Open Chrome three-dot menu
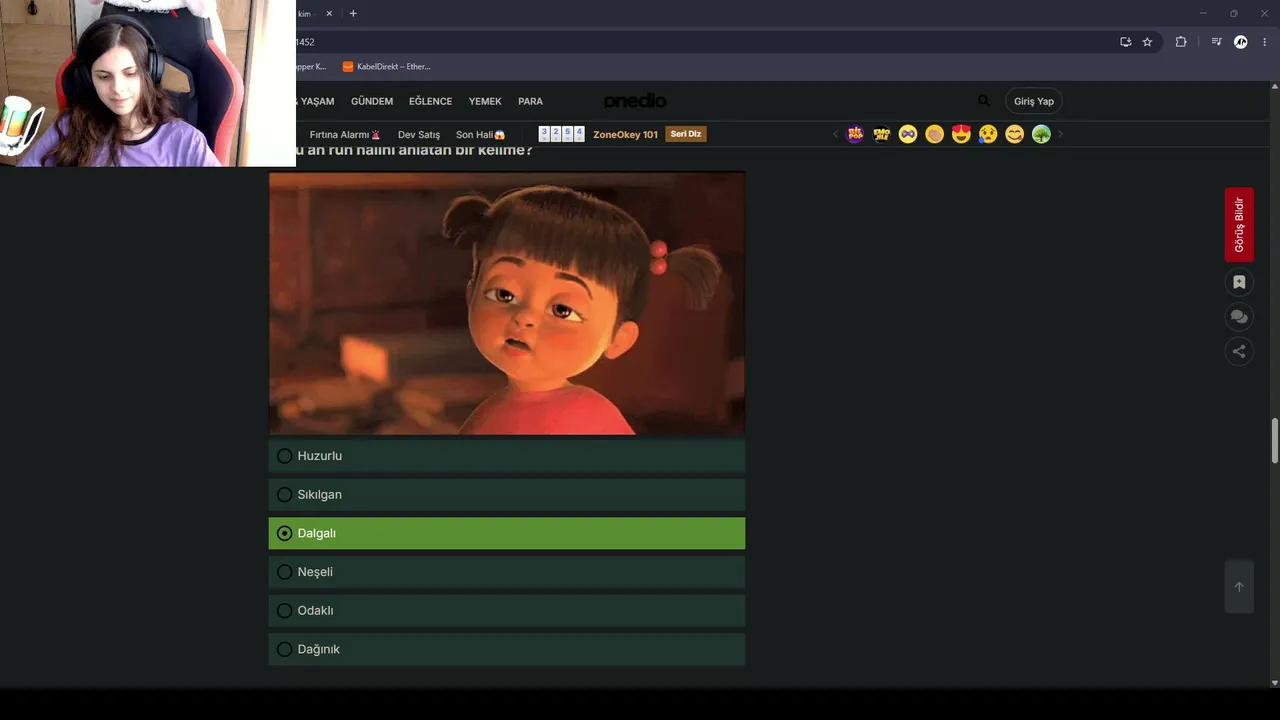The width and height of the screenshot is (1280, 720). pos(1264,42)
